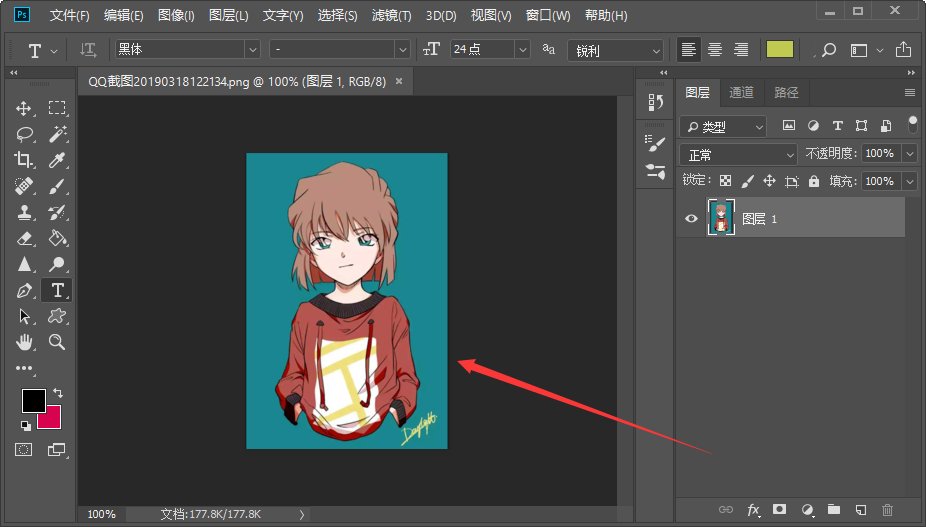Swap foreground and background colors
926x527 pixels.
(x=58, y=392)
